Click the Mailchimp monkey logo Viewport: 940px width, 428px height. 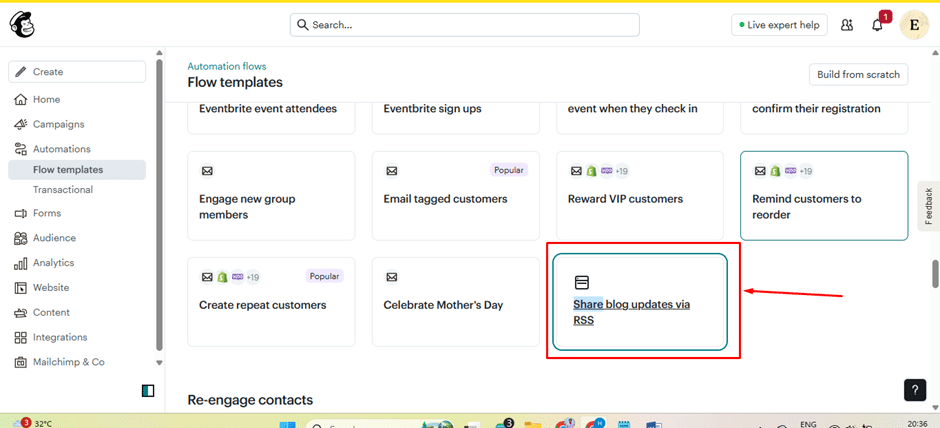pyautogui.click(x=22, y=25)
